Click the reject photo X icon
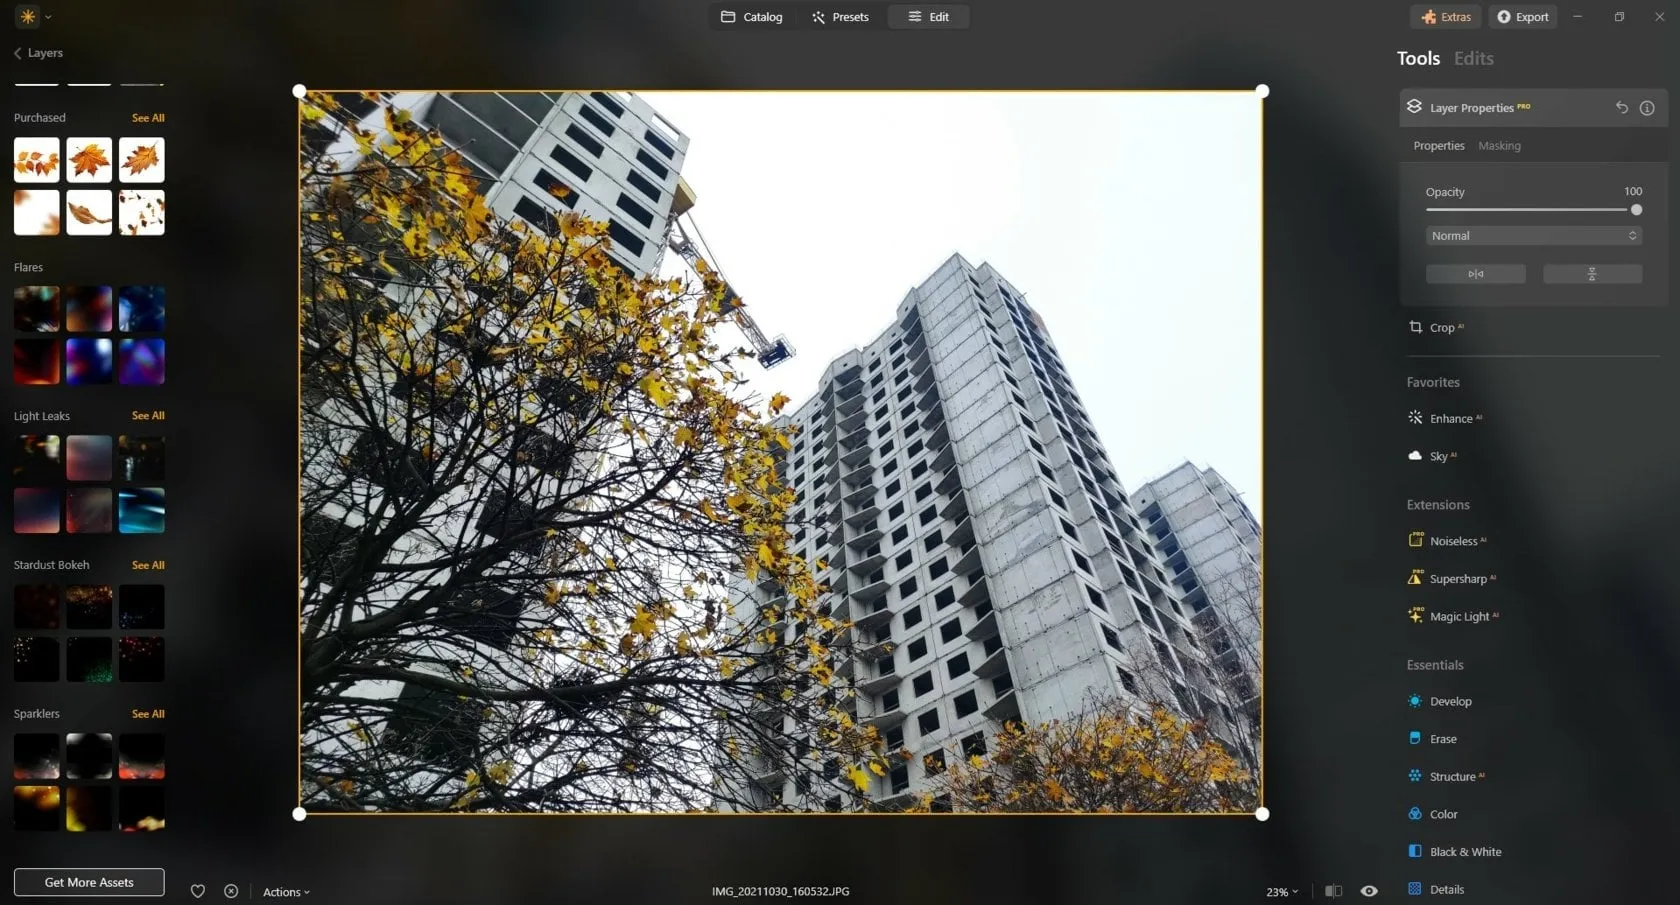This screenshot has height=905, width=1680. [231, 891]
